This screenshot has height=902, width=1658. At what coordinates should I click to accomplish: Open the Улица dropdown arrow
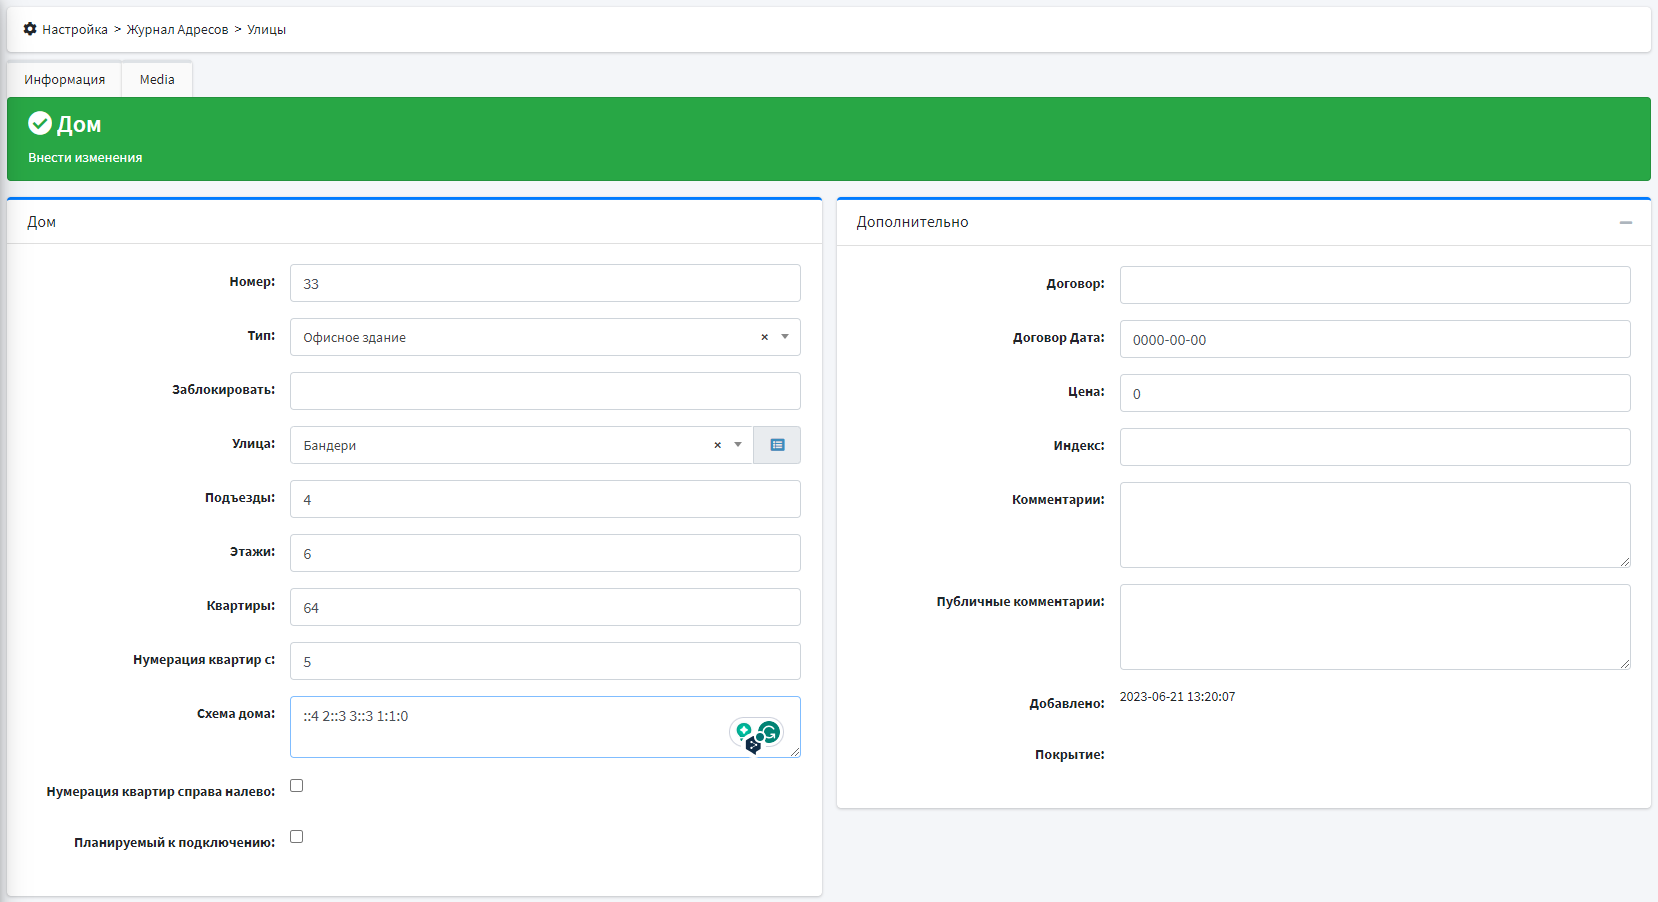click(x=738, y=445)
